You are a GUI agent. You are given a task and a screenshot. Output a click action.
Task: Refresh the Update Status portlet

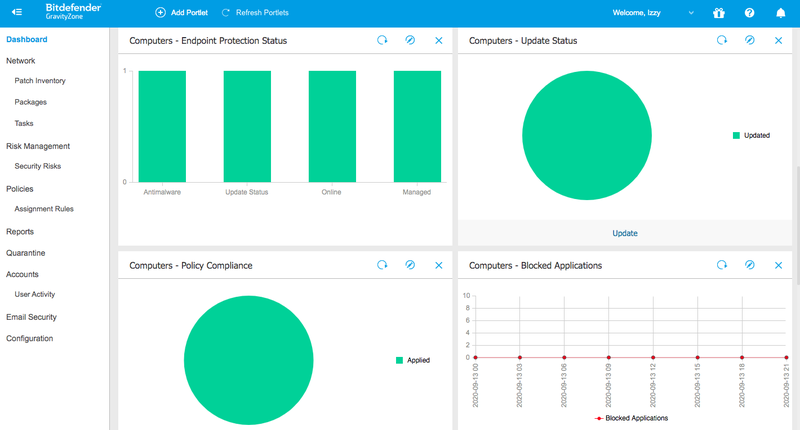click(x=721, y=40)
